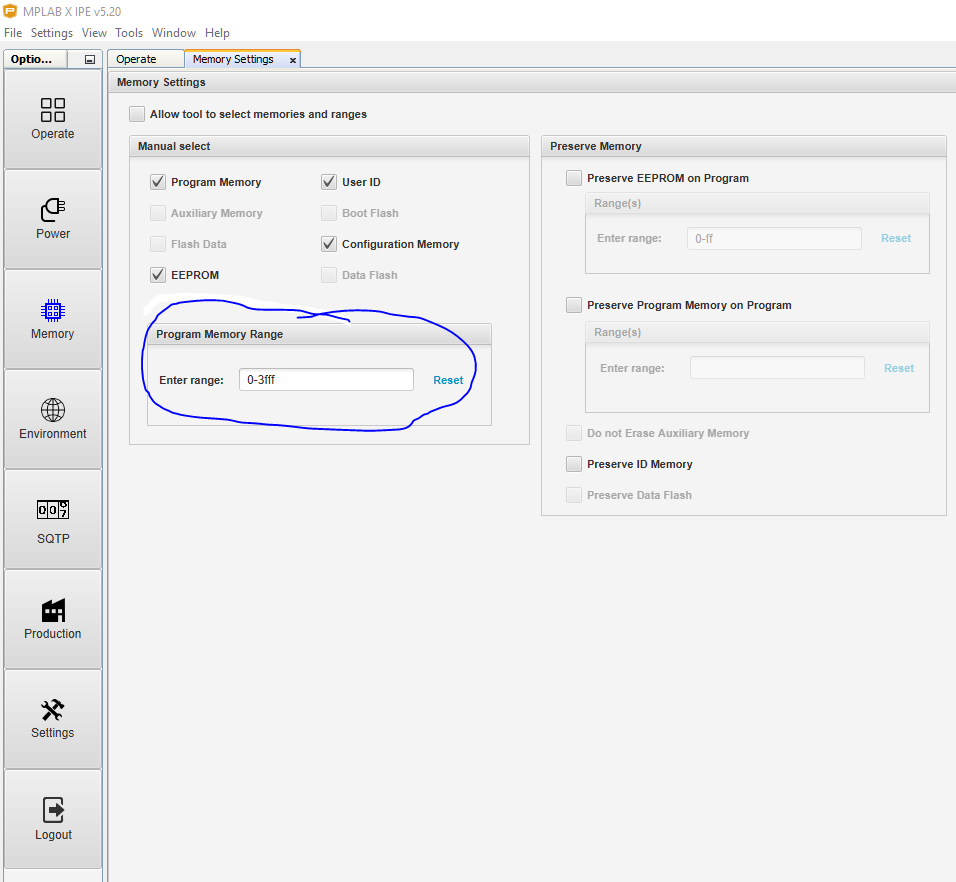Open the Power settings panel
Viewport: 956px width, 882px height.
point(52,219)
